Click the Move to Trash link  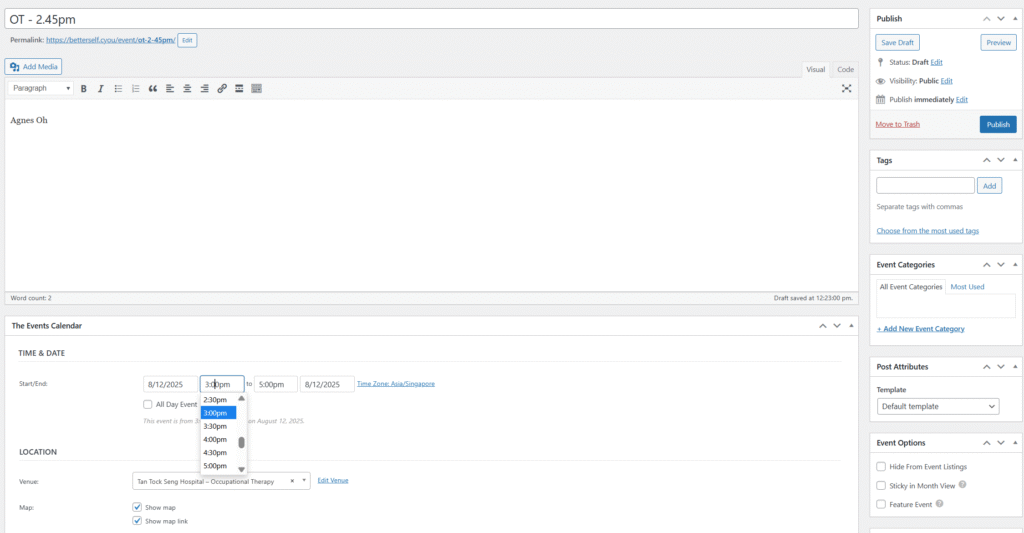point(897,124)
